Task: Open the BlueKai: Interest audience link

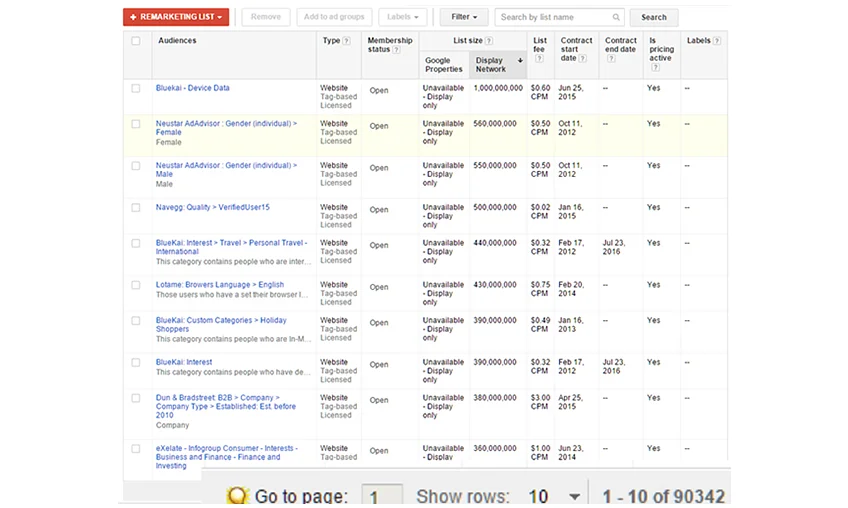Action: [184, 362]
